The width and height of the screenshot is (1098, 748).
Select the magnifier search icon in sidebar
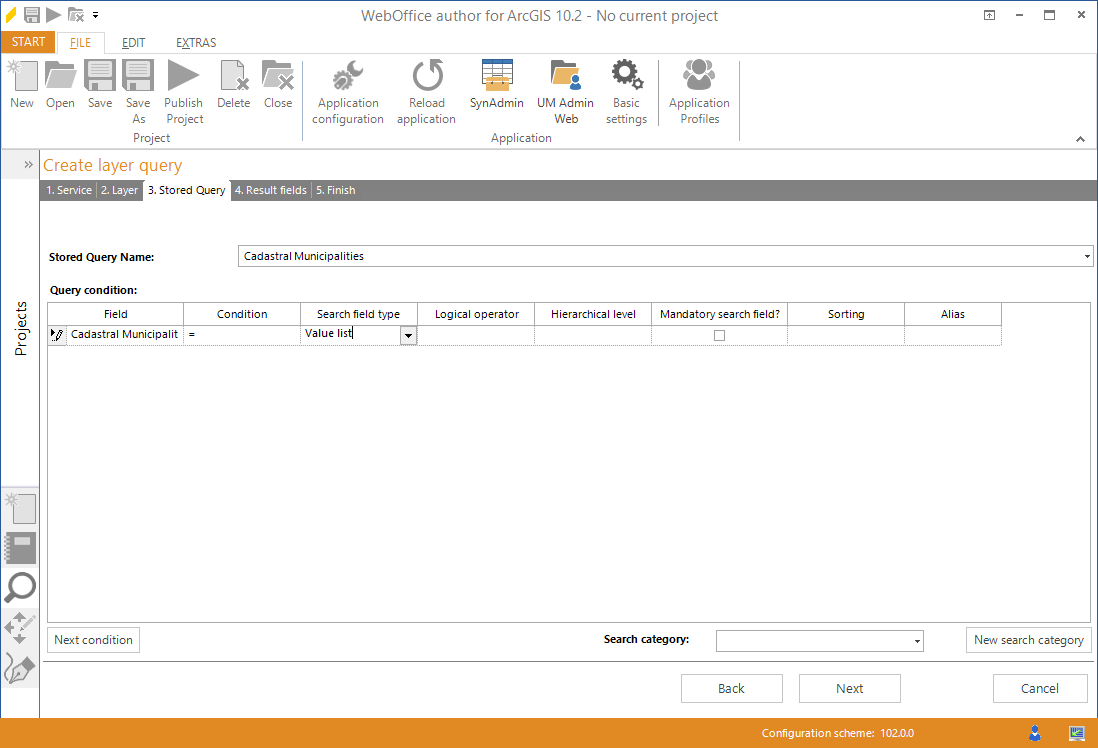pos(20,588)
